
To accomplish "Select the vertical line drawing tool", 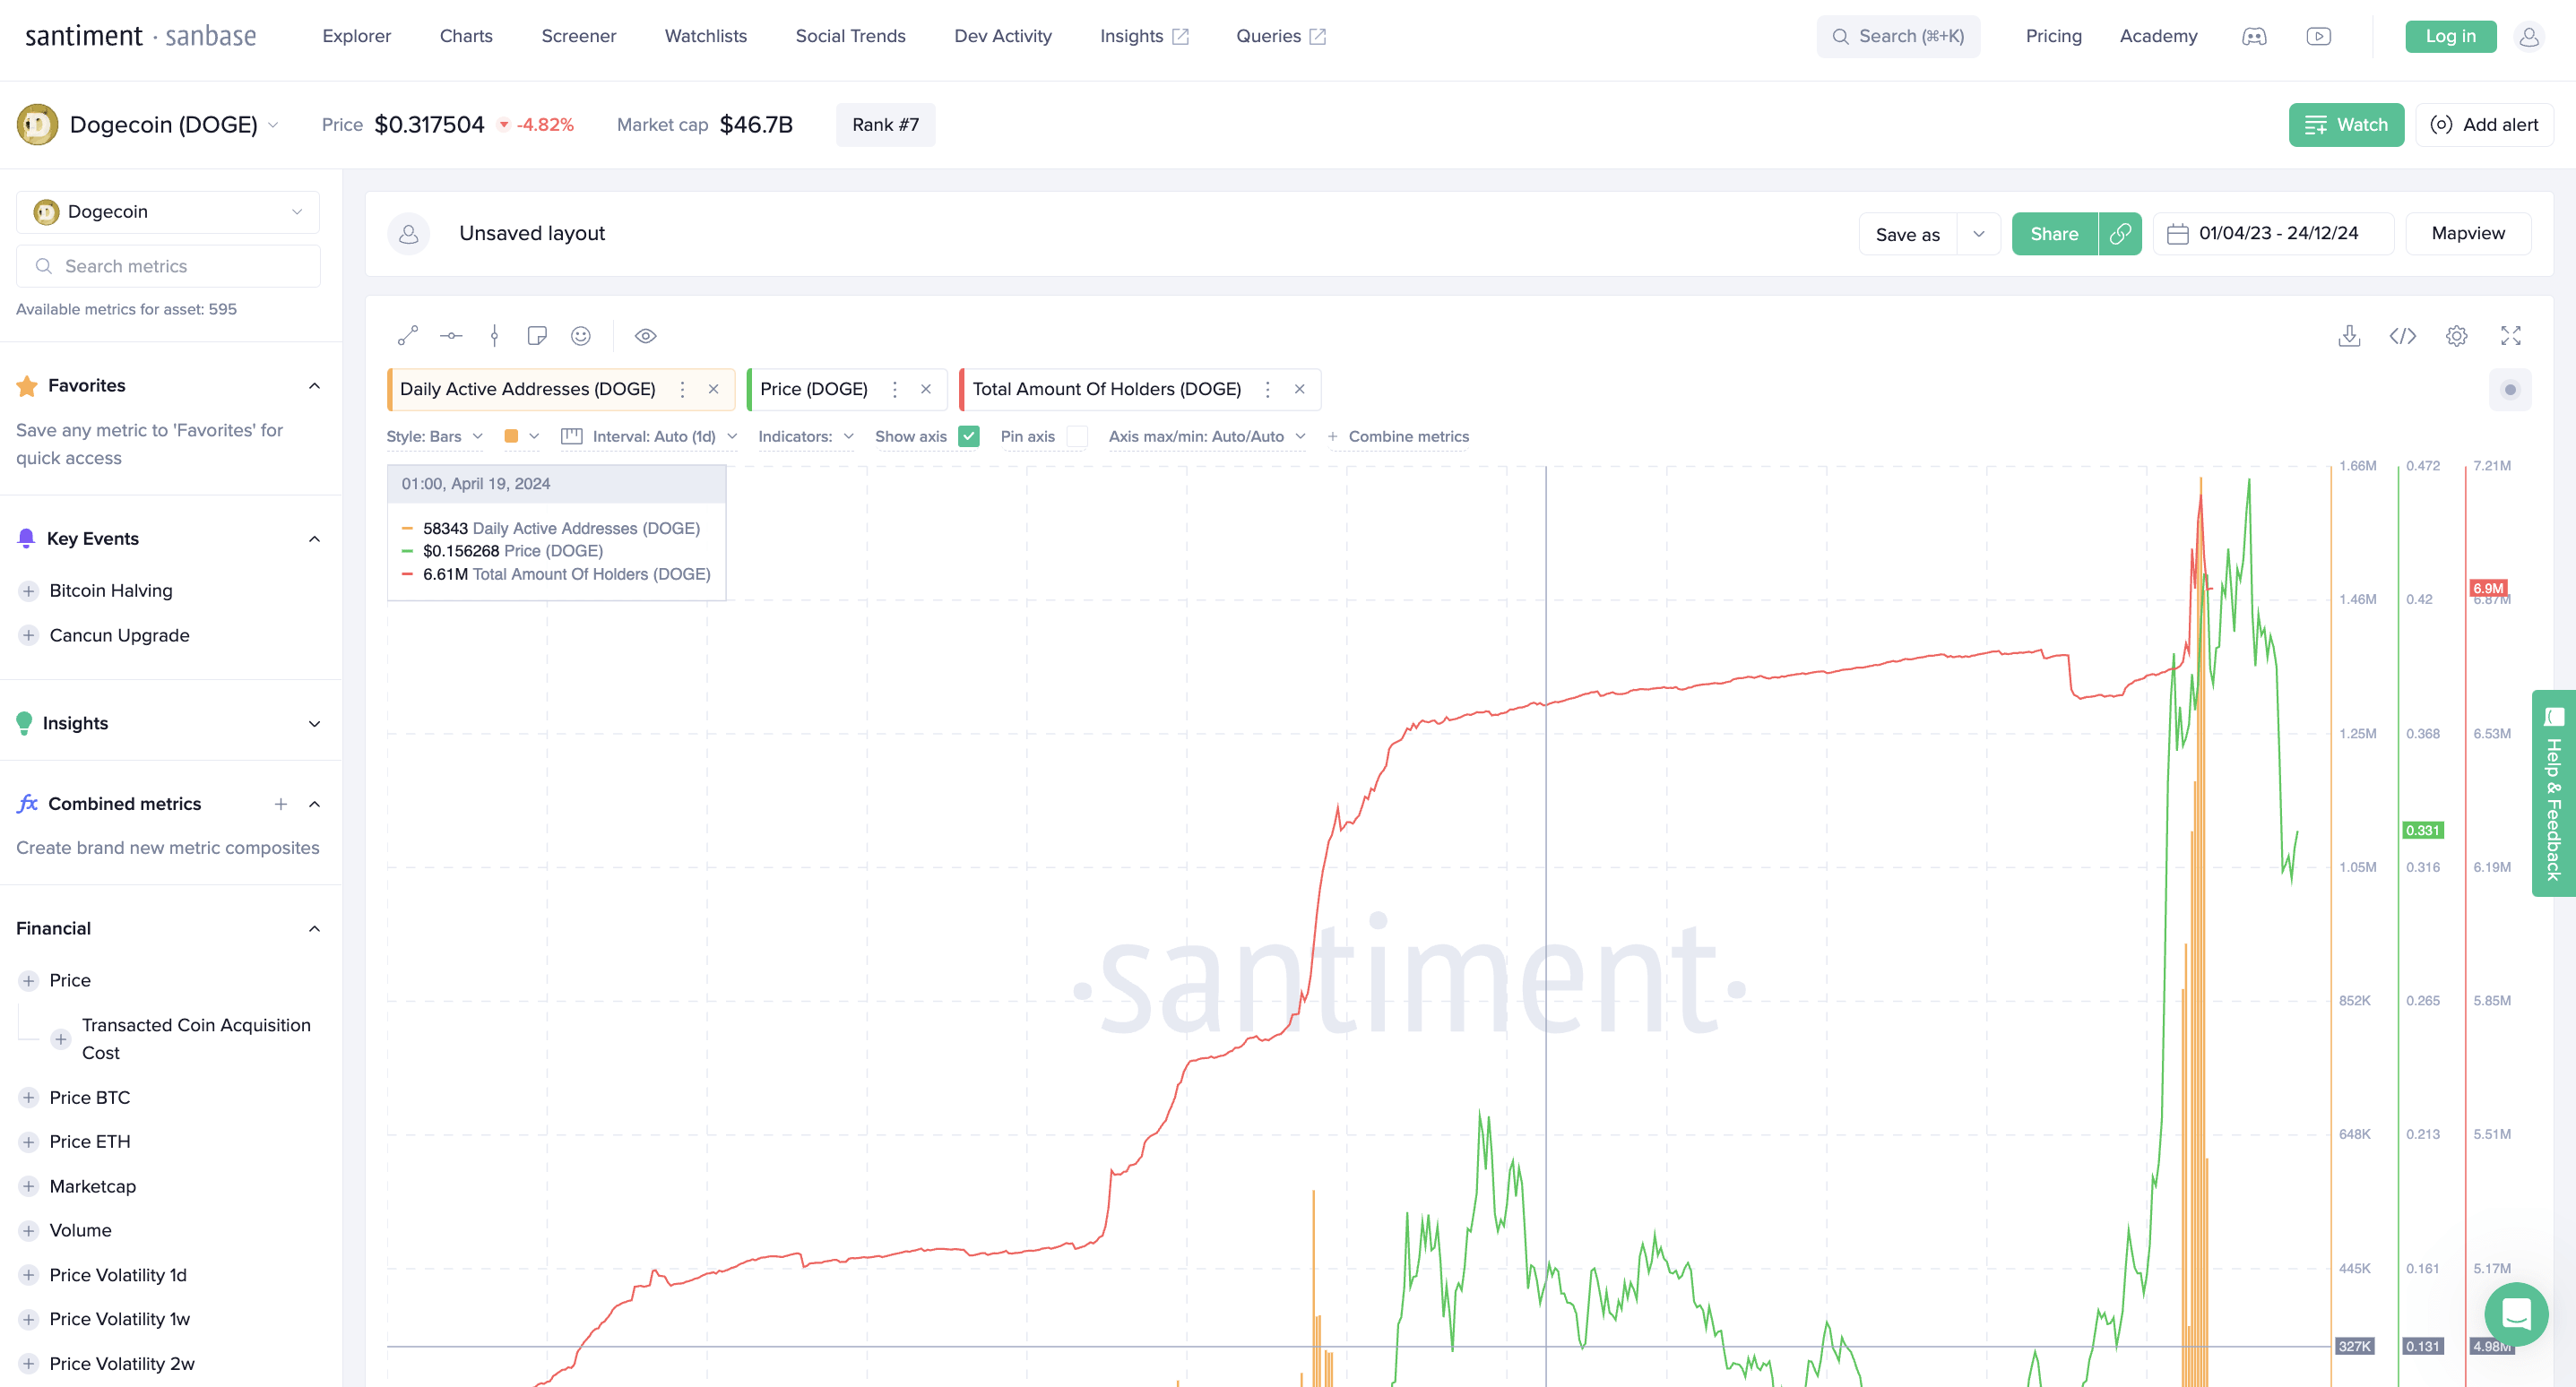I will pos(494,336).
